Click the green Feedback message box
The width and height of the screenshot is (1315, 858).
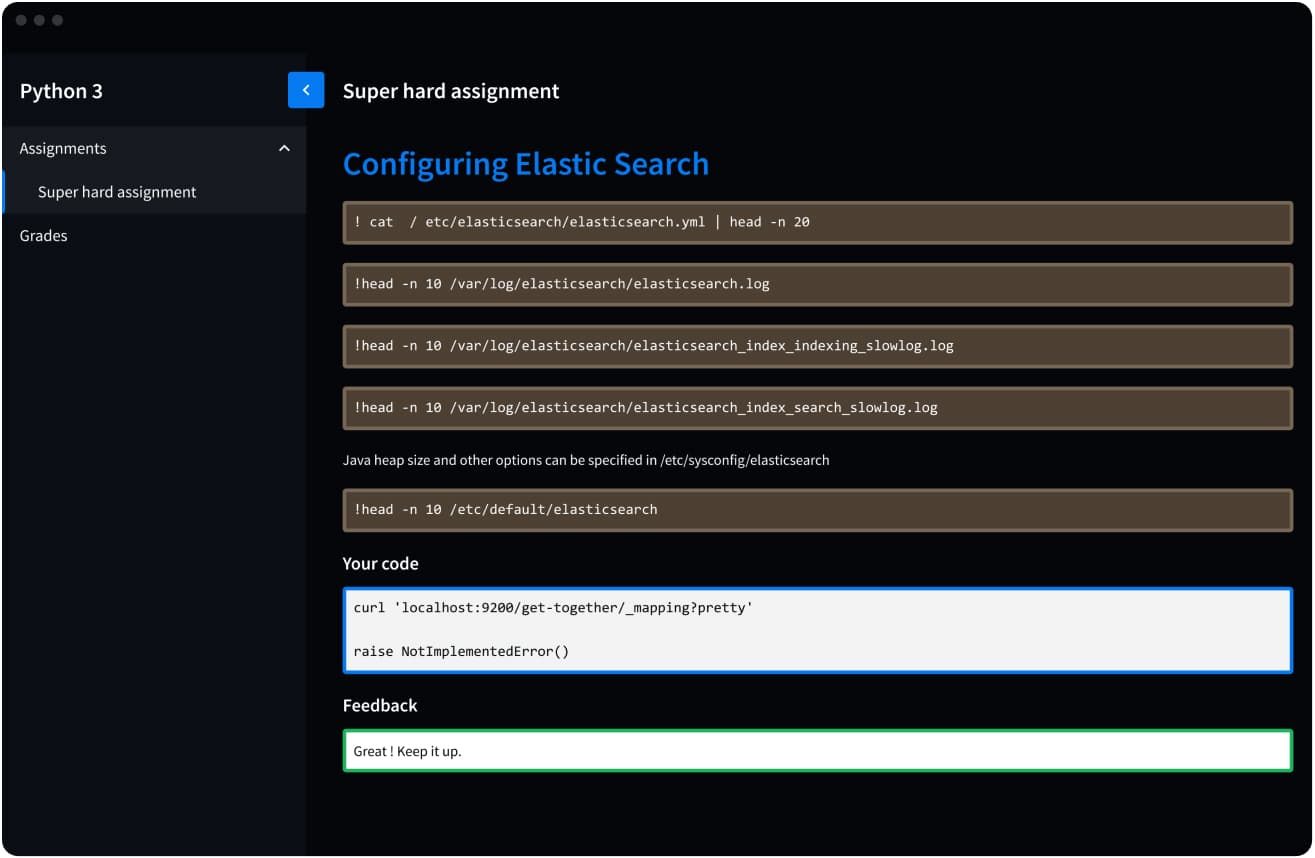816,751
